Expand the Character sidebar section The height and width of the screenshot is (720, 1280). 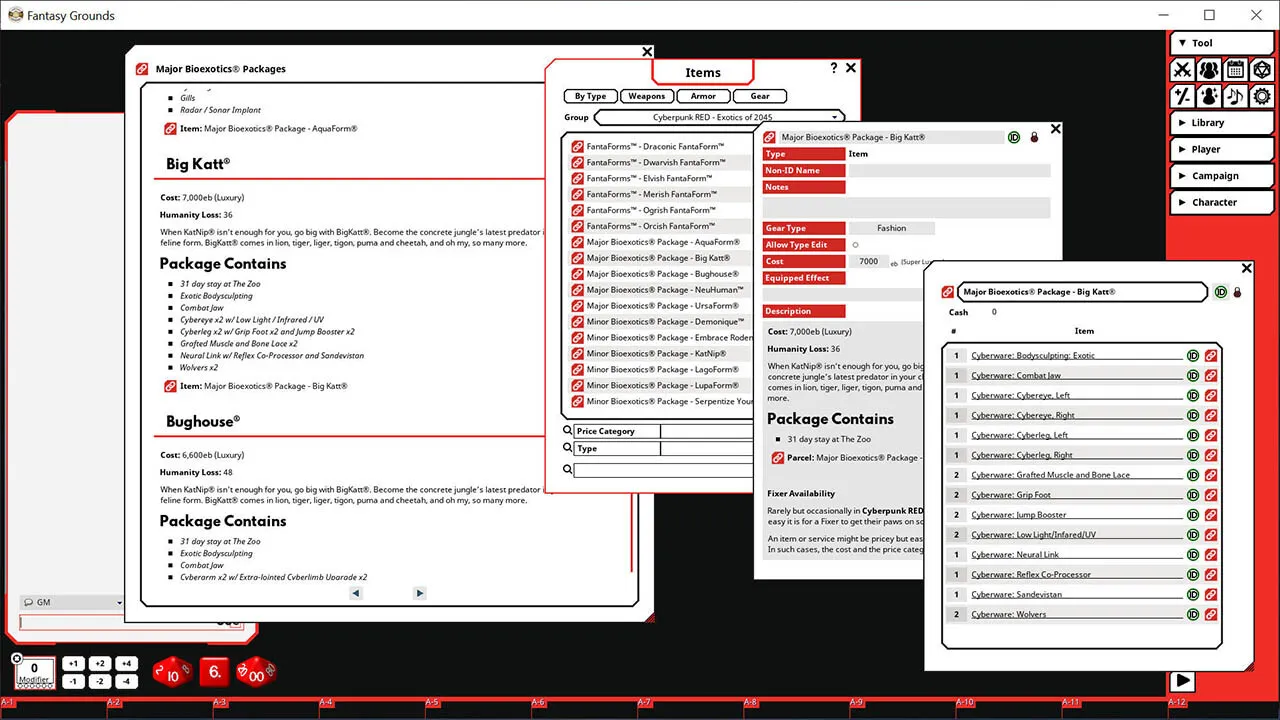coord(1221,202)
